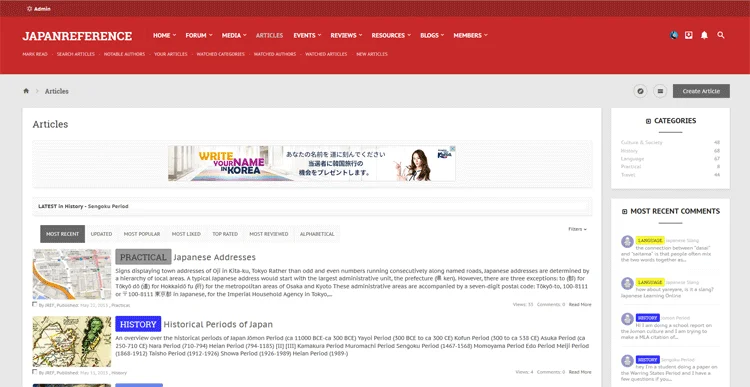750x387 pixels.
Task: Click the Admin link in top bar
Action: (42, 9)
